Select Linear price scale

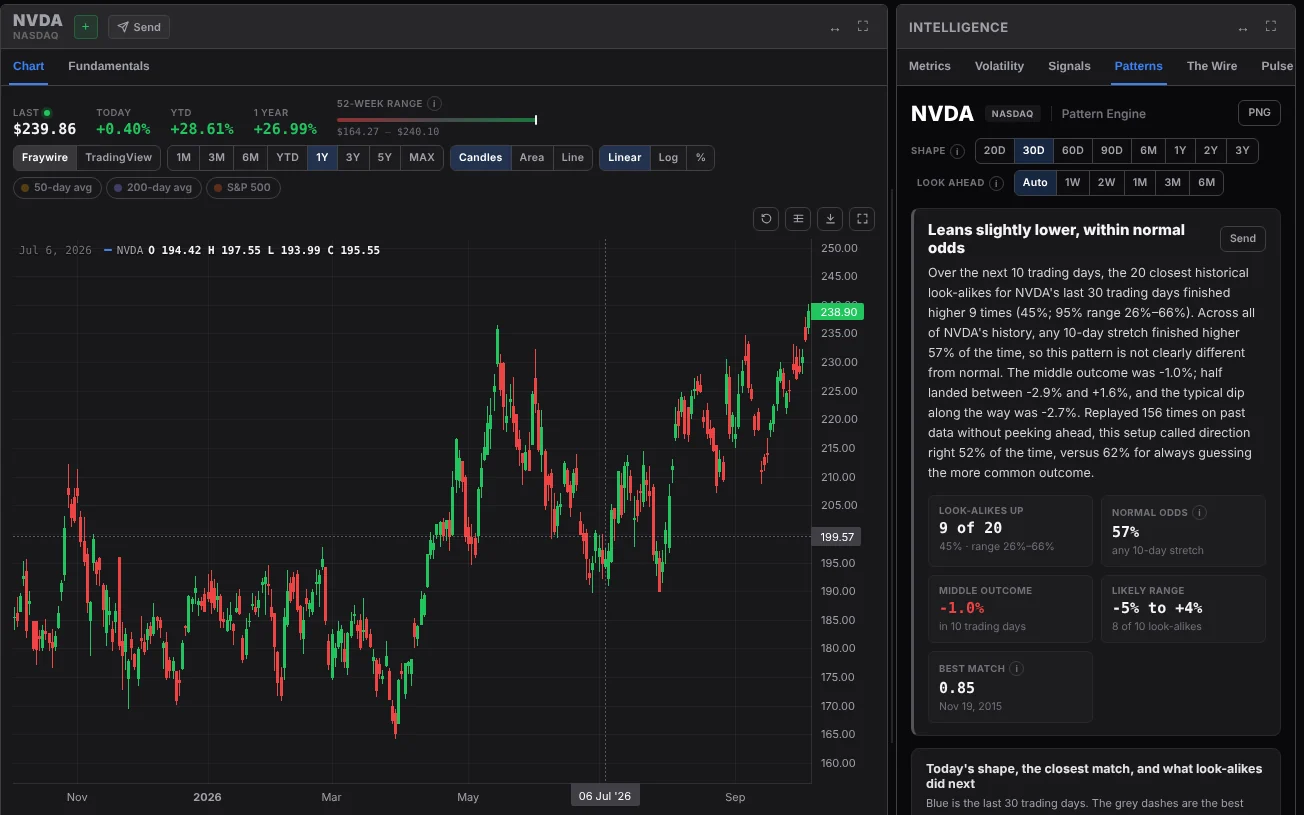625,158
